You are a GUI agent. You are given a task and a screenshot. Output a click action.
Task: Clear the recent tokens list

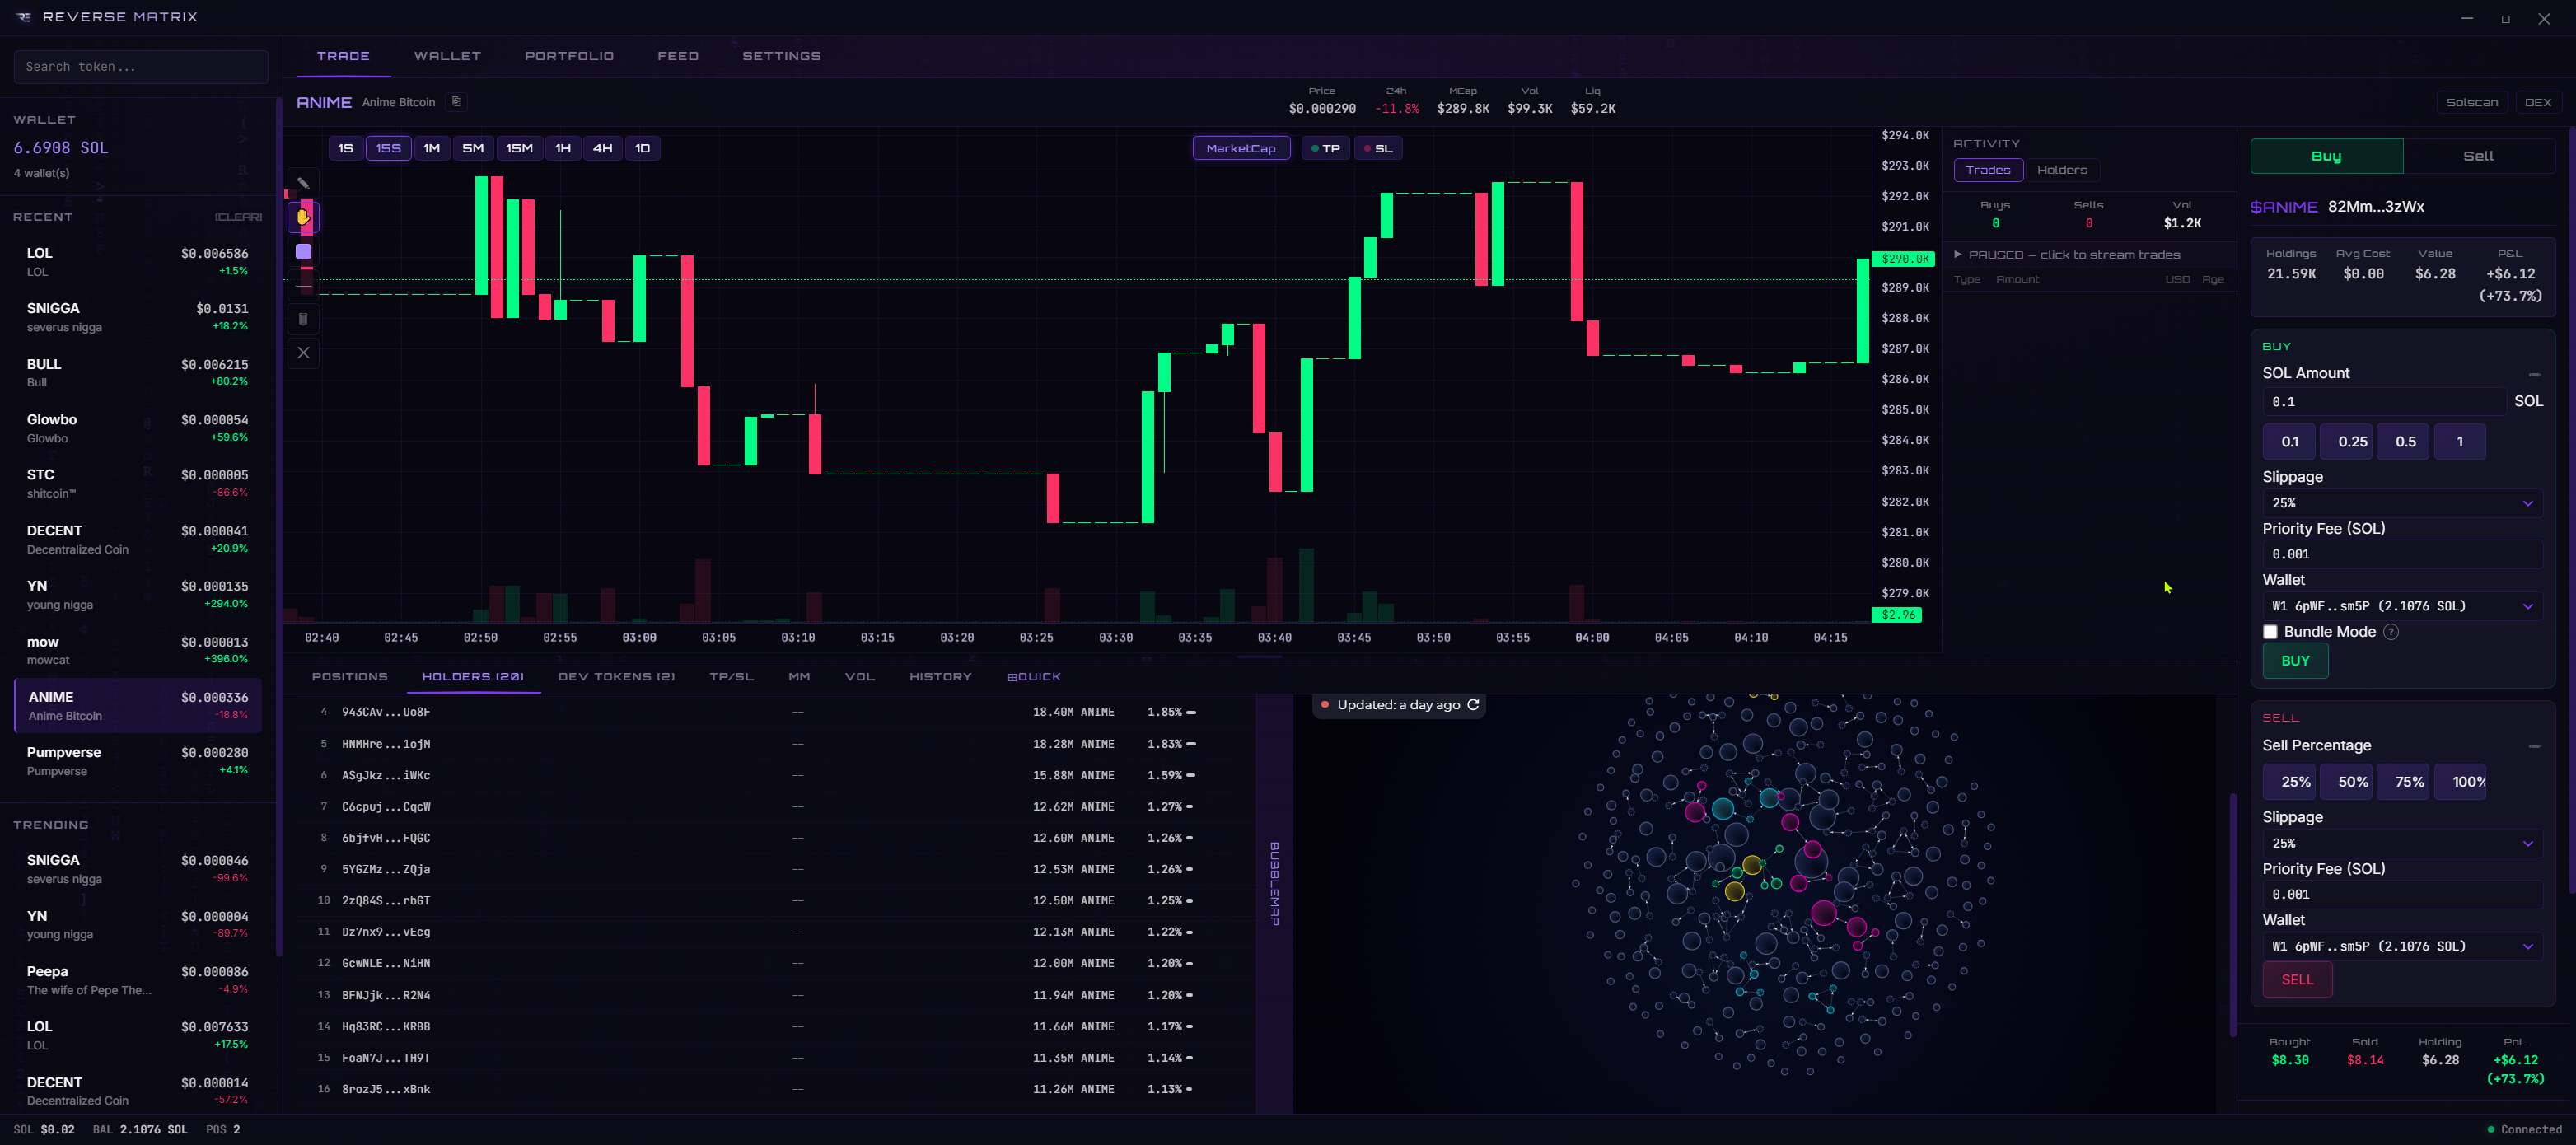[x=238, y=217]
